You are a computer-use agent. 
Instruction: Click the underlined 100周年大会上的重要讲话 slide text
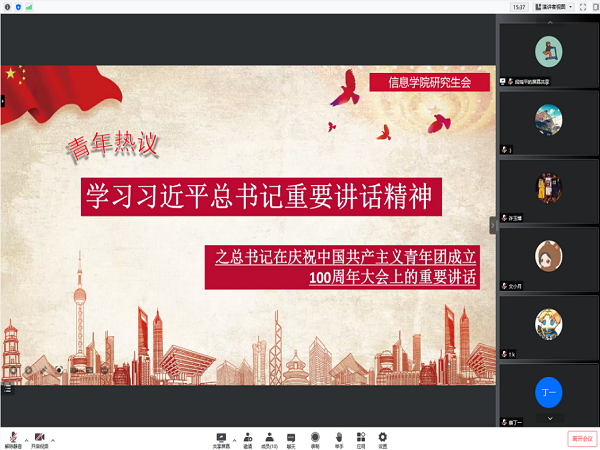(392, 277)
